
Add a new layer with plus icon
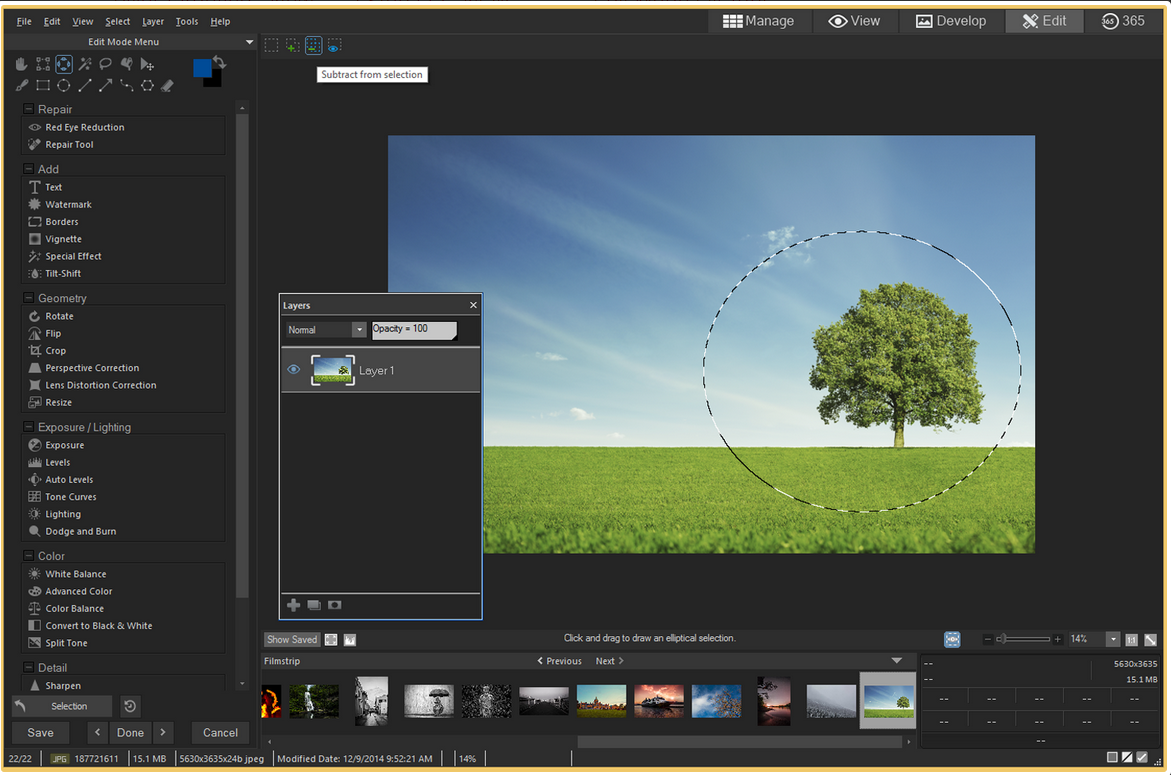point(293,605)
